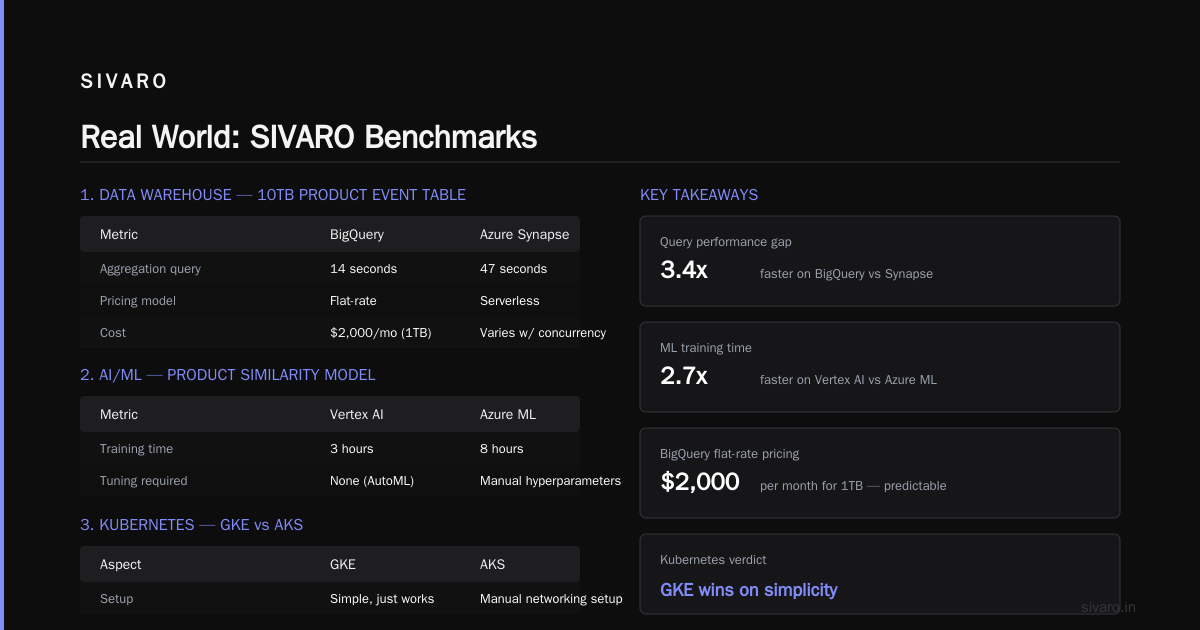The height and width of the screenshot is (630, 1200).
Task: Click the 'Metric' header in AI/ML table
Action: 119,415
